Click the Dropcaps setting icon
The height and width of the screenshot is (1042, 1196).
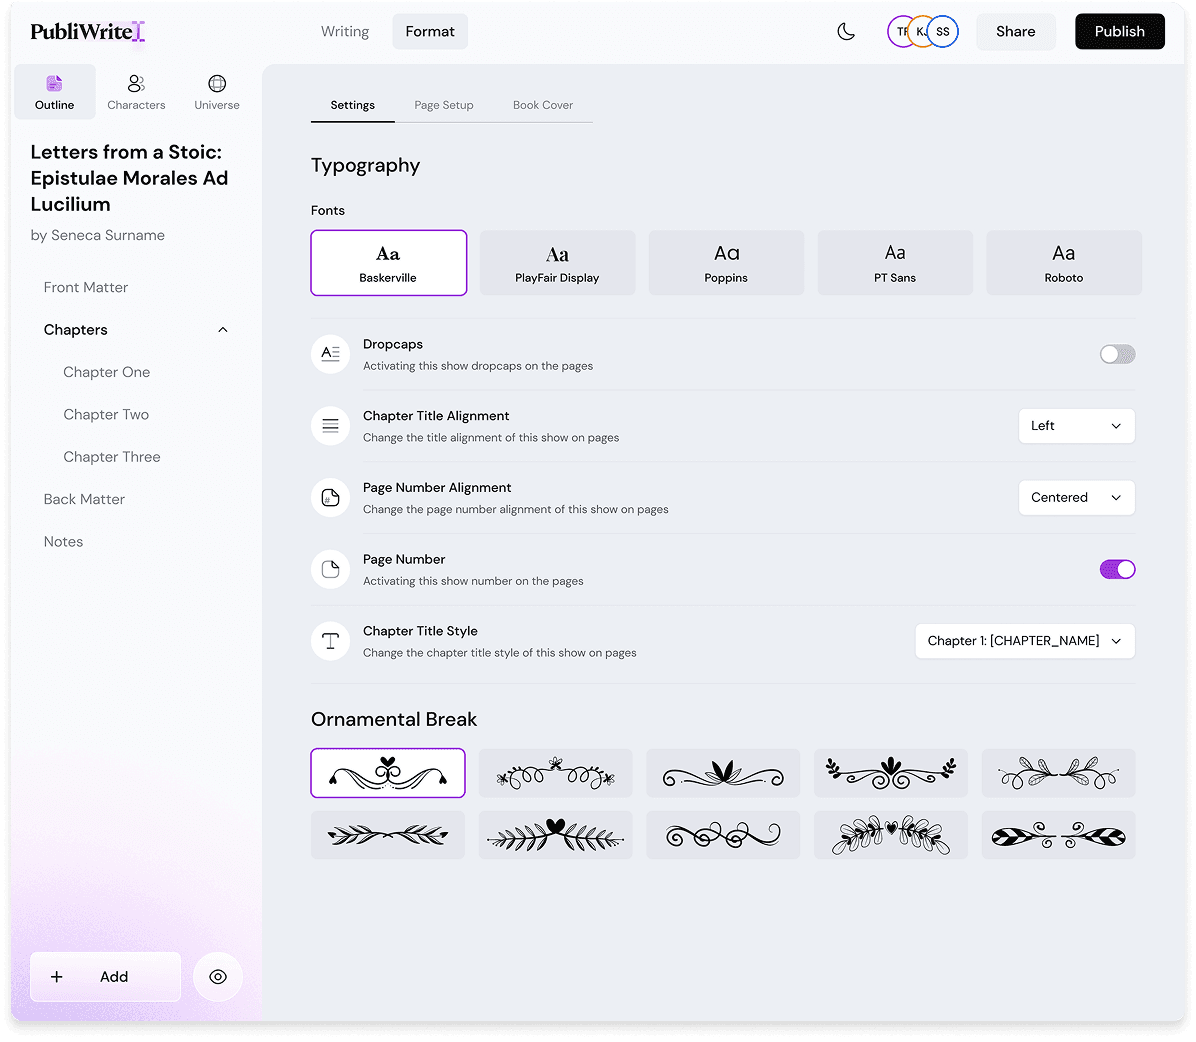click(x=330, y=354)
